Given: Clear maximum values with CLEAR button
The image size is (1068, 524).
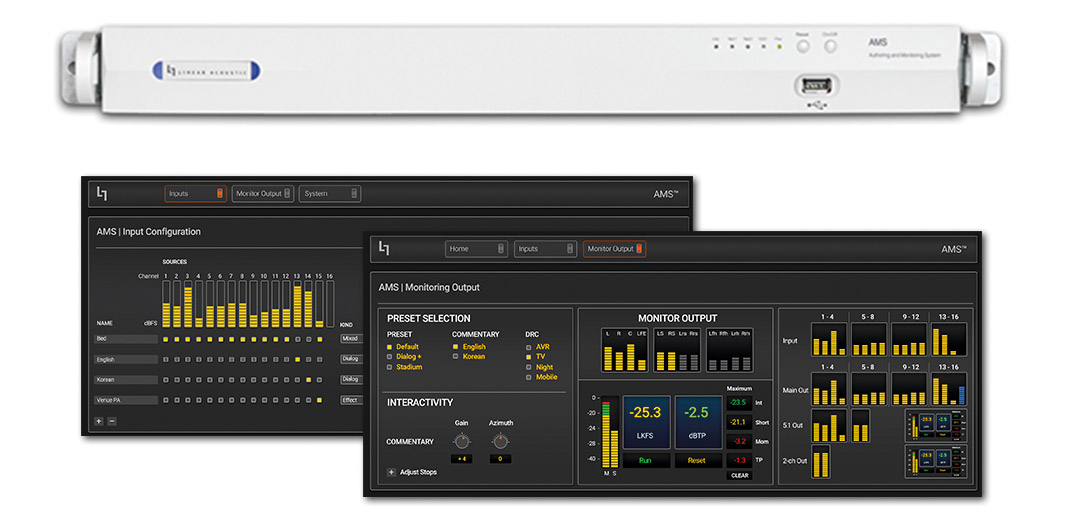Looking at the screenshot, I should point(740,476).
